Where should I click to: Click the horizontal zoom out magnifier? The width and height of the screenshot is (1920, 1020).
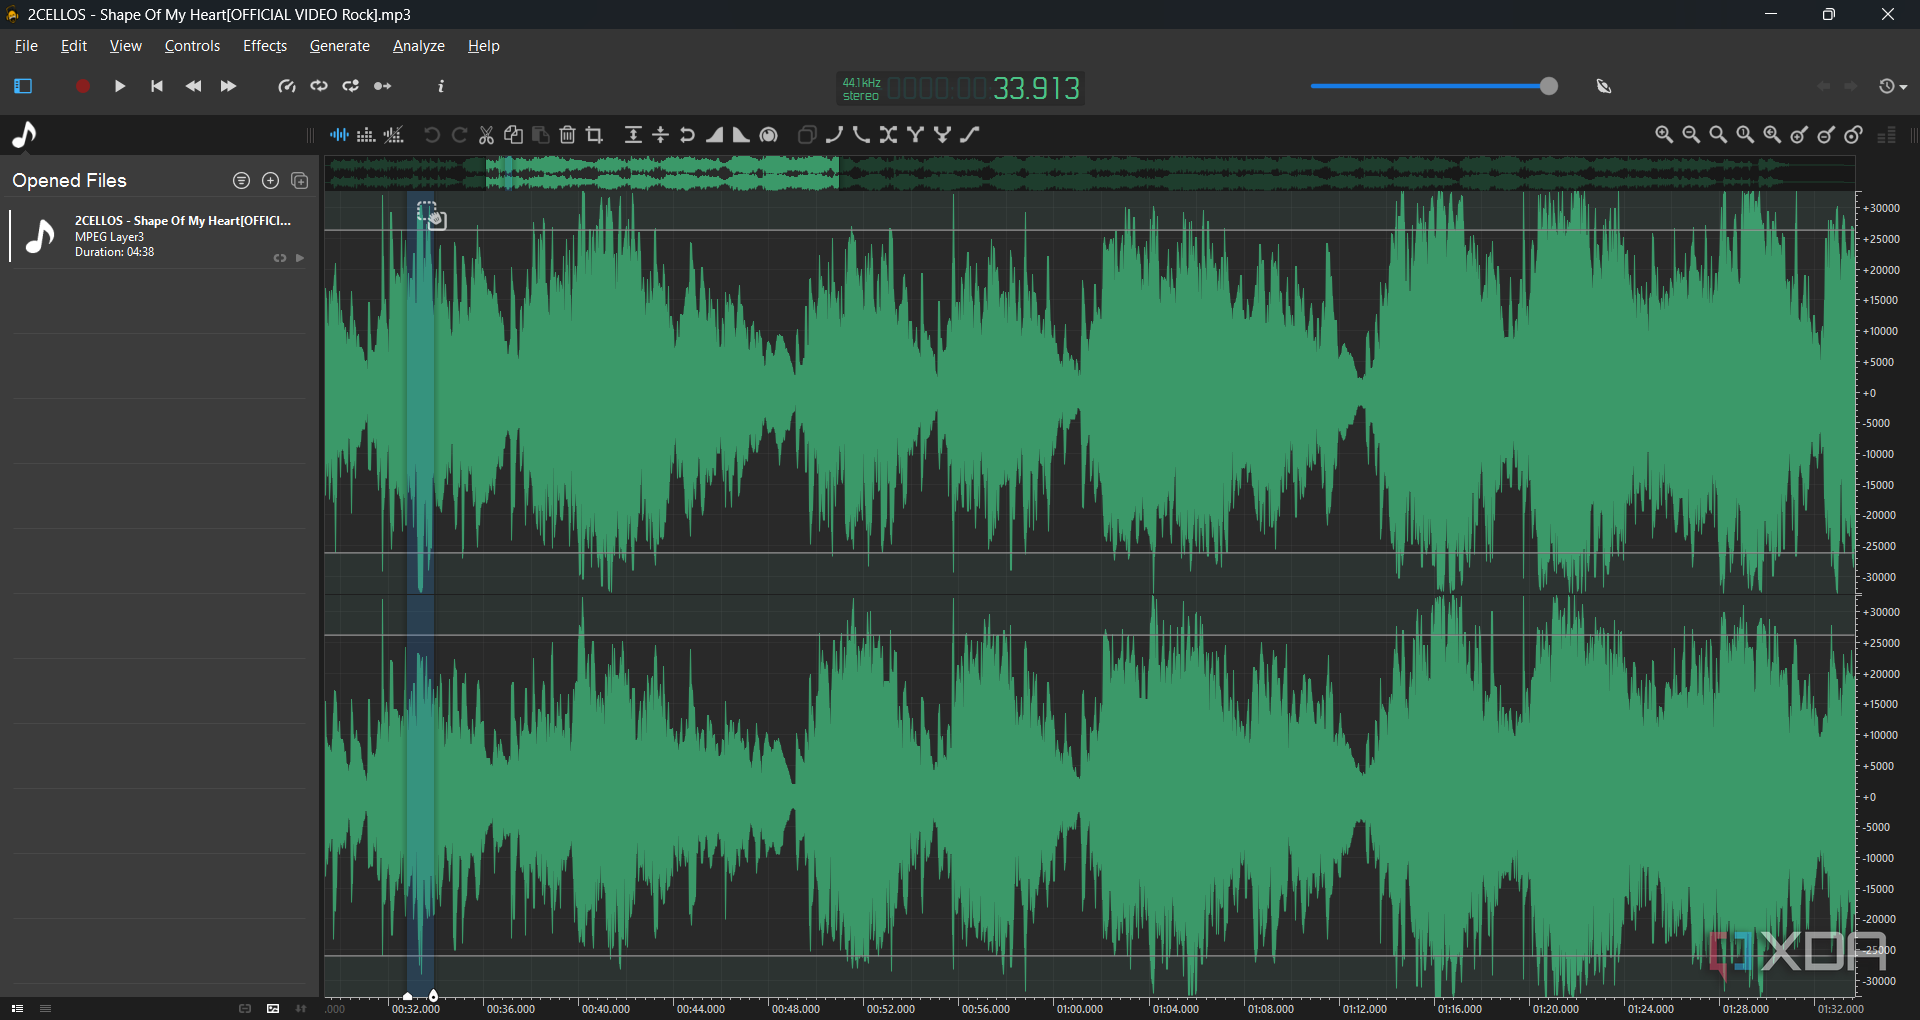point(1691,135)
